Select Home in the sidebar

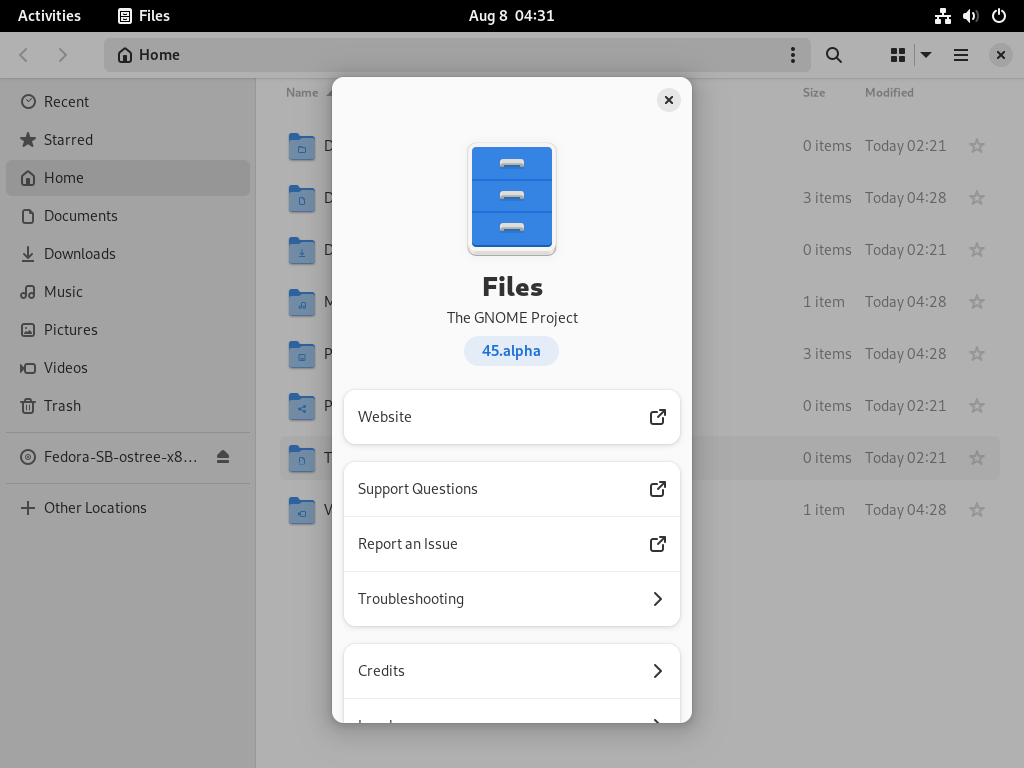coord(128,178)
